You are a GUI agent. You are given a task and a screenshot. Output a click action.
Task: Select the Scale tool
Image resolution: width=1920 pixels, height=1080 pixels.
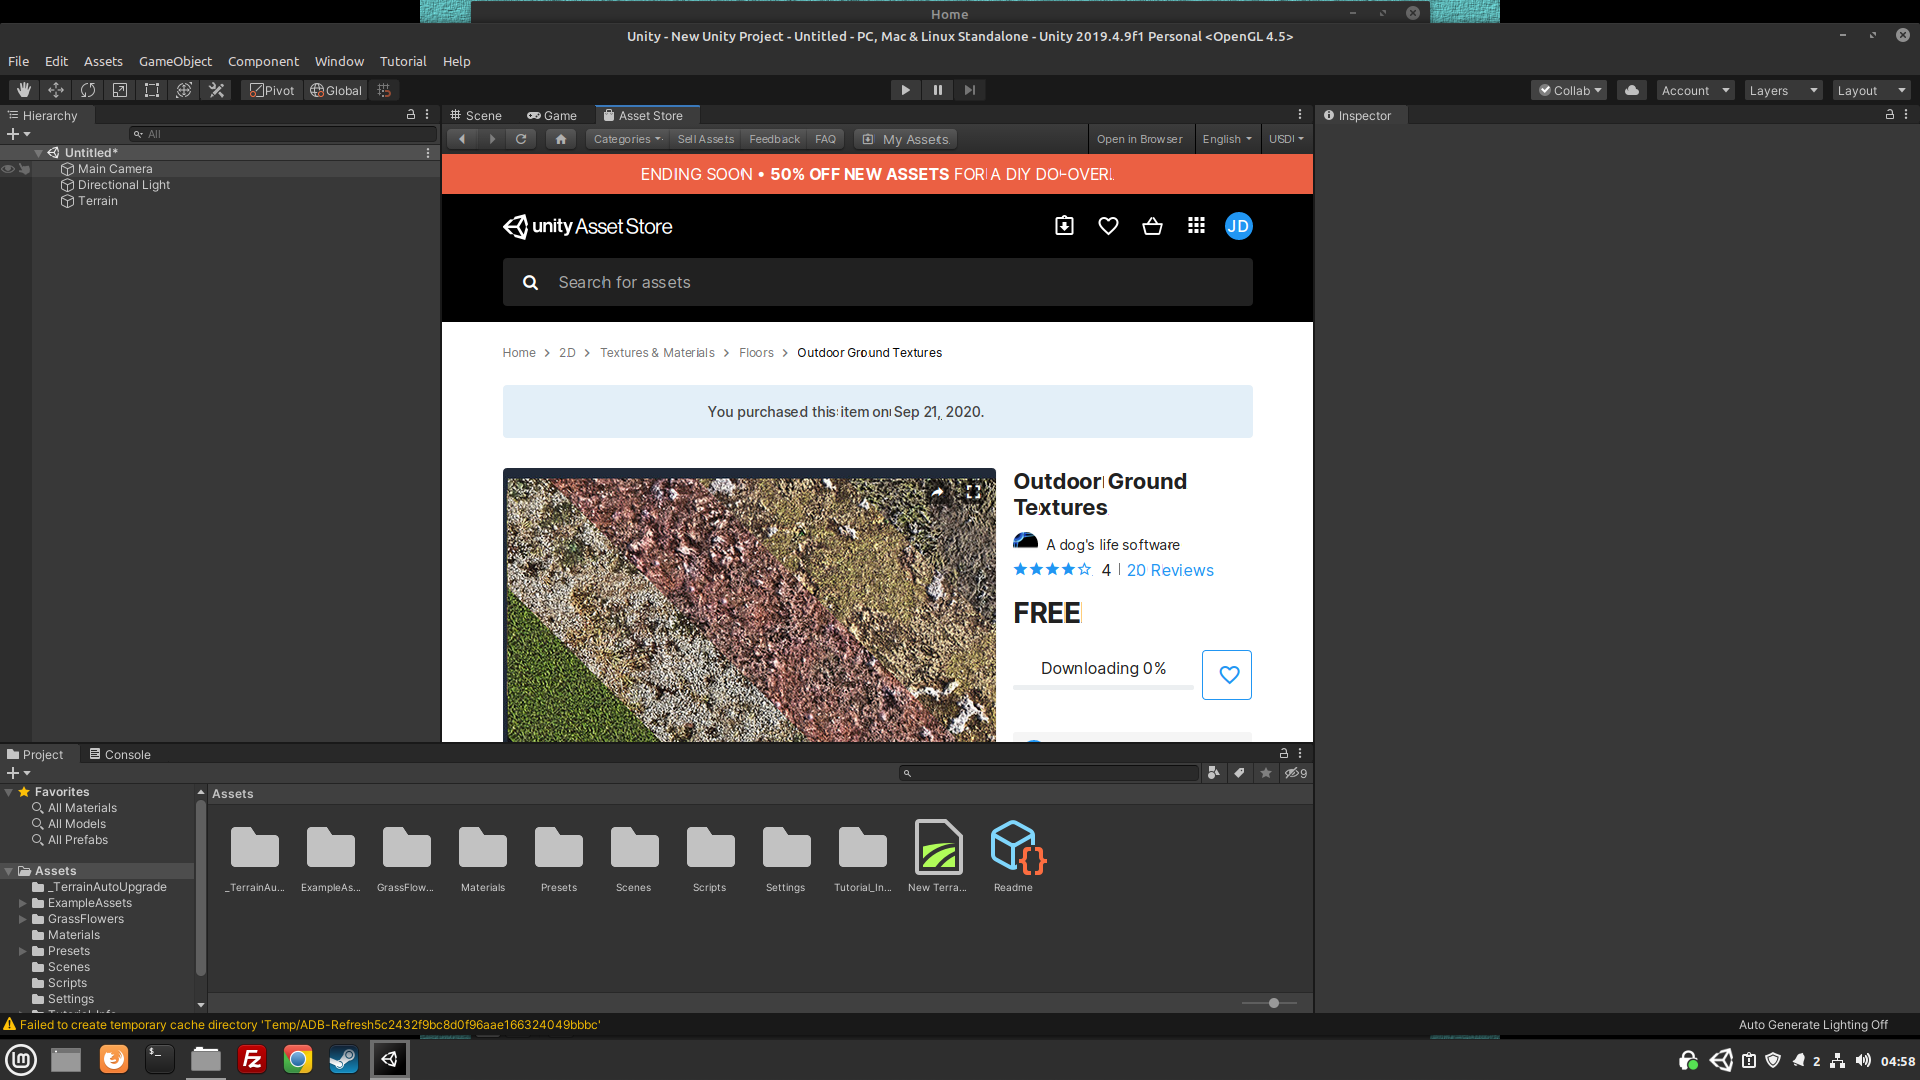click(x=120, y=90)
